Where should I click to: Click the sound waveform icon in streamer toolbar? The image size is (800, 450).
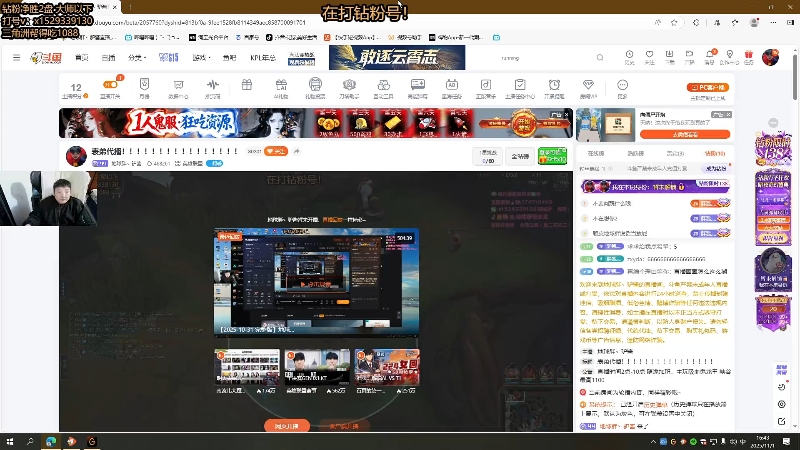[212, 85]
